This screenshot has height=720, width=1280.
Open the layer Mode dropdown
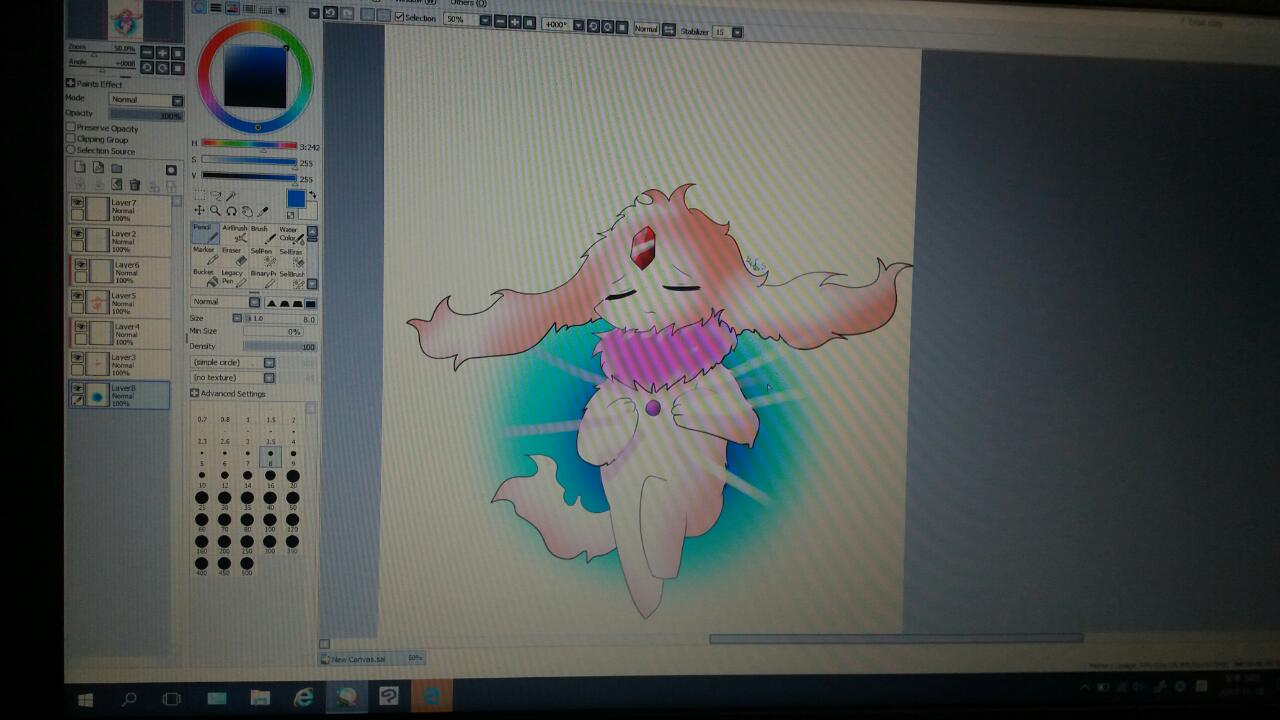pos(146,100)
